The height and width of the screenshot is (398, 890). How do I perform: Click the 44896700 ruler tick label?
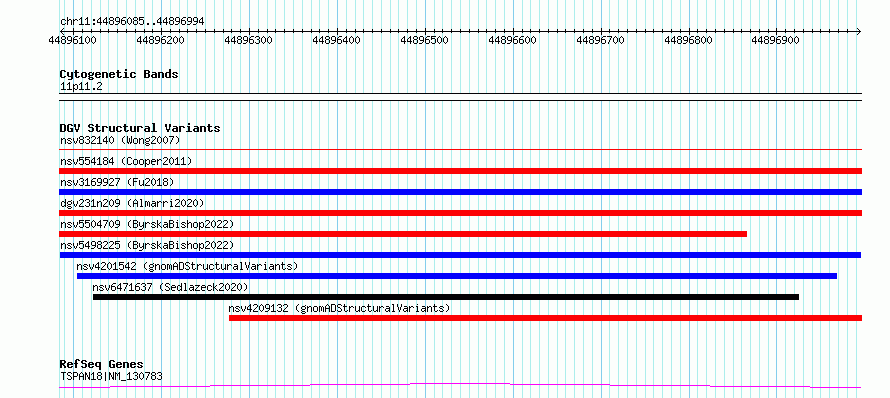[600, 40]
